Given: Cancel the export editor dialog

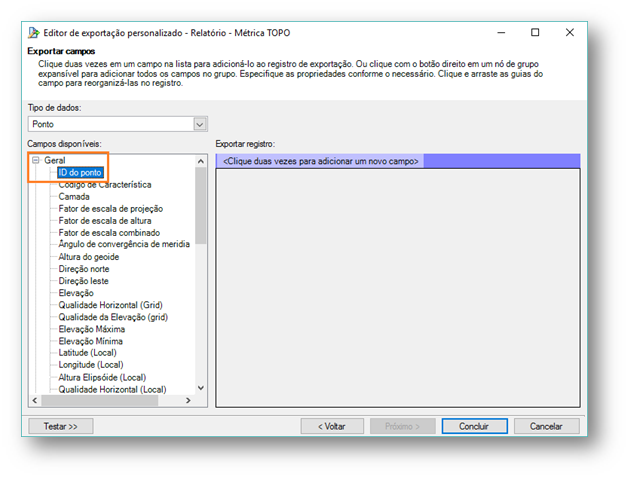Looking at the screenshot, I should [545, 426].
